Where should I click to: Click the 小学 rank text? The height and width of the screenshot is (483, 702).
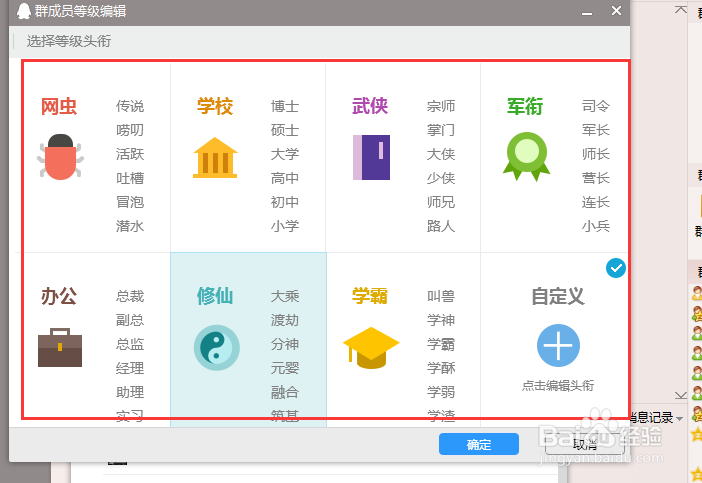click(285, 226)
